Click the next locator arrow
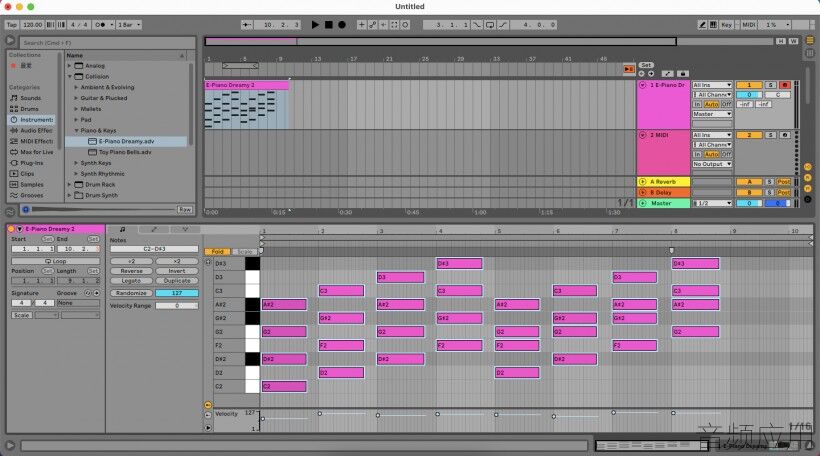 pos(651,74)
